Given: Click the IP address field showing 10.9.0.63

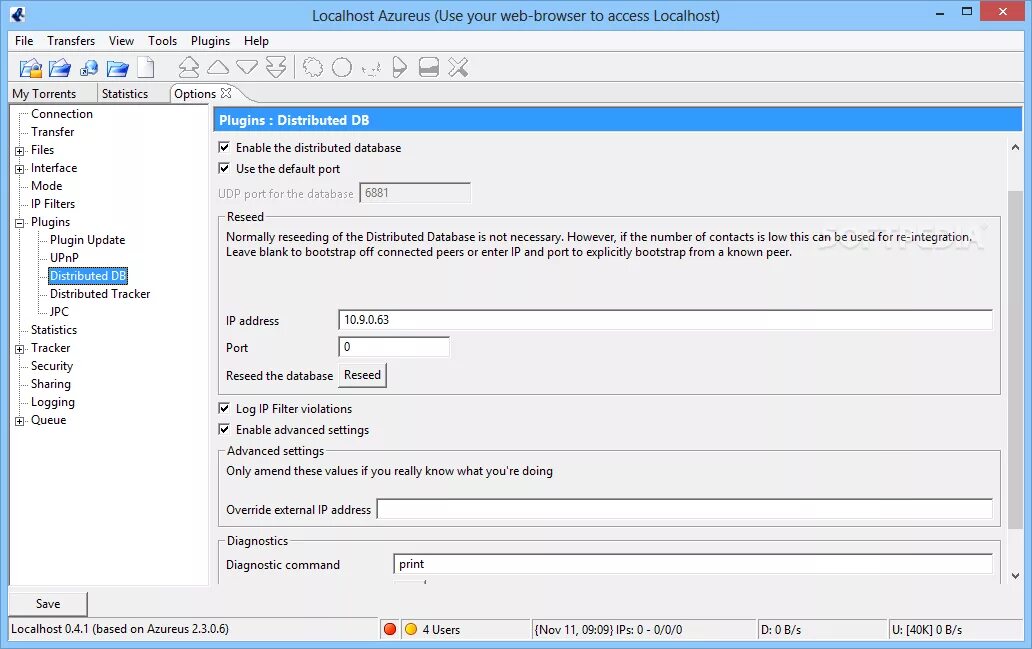Looking at the screenshot, I should 665,320.
